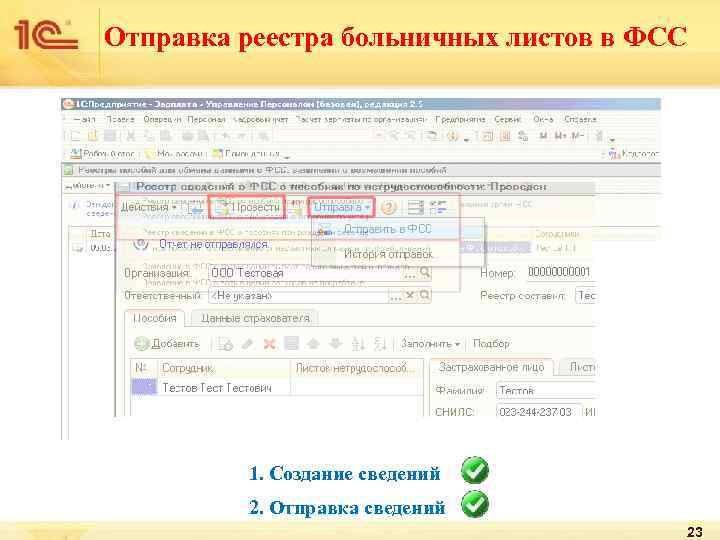Click the Отчет не отправлялся status text
Image resolution: width=720 pixels, height=540 pixels.
[x=214, y=244]
